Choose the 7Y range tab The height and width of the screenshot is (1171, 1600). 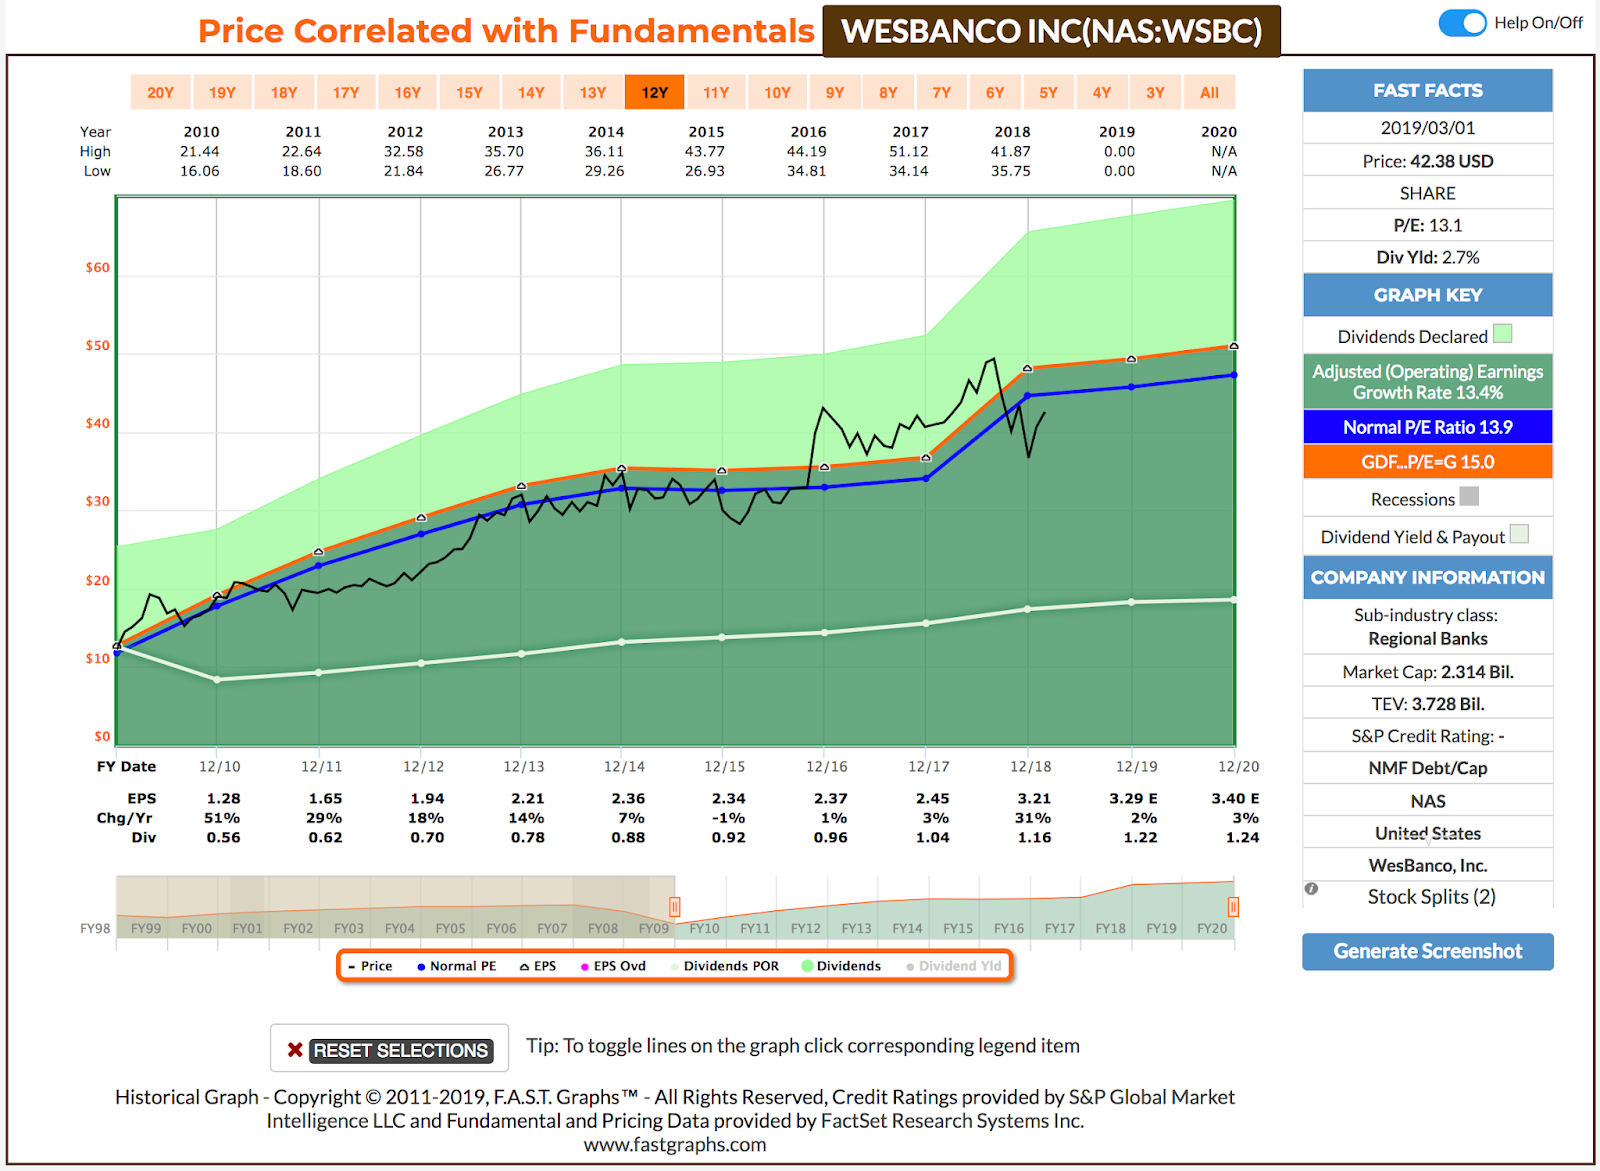(942, 92)
